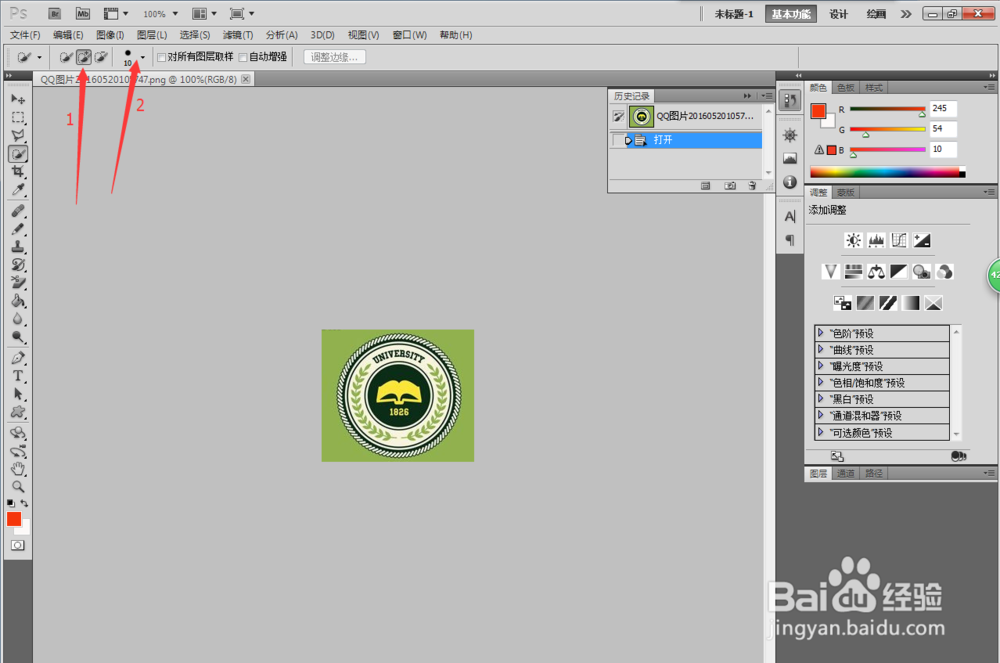Select the History Brush tool
Viewport: 1000px width, 663px height.
(18, 265)
